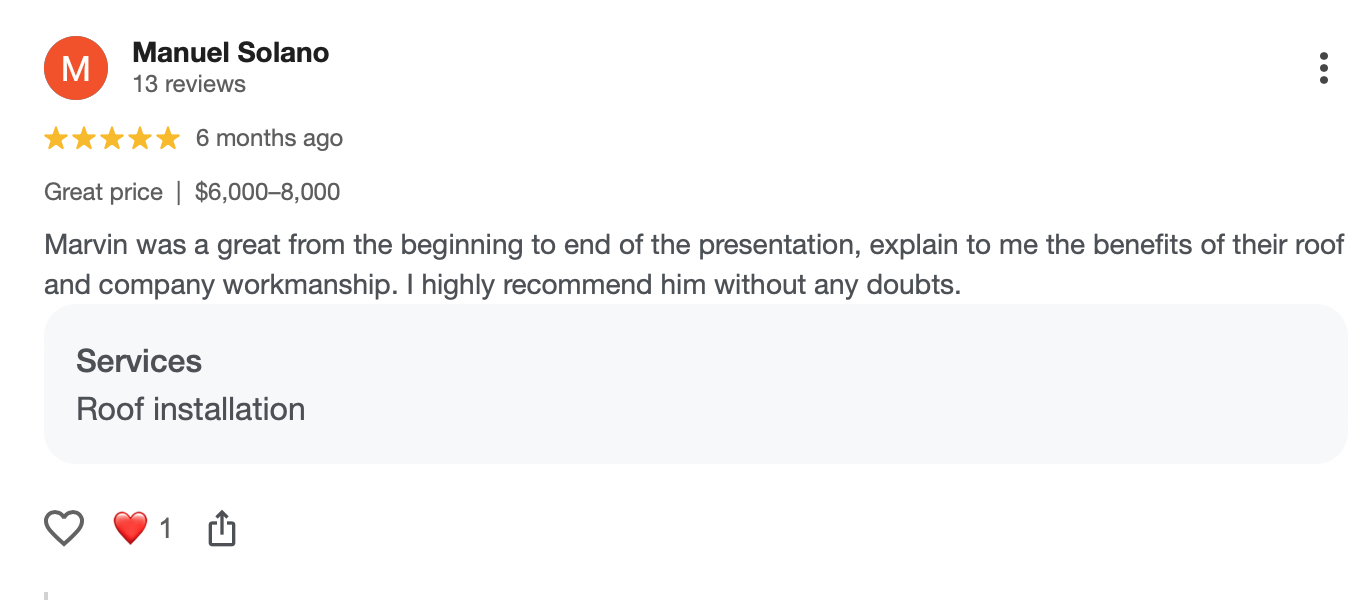Open Manuel Solano's profile name link
The height and width of the screenshot is (600, 1372).
(x=231, y=52)
